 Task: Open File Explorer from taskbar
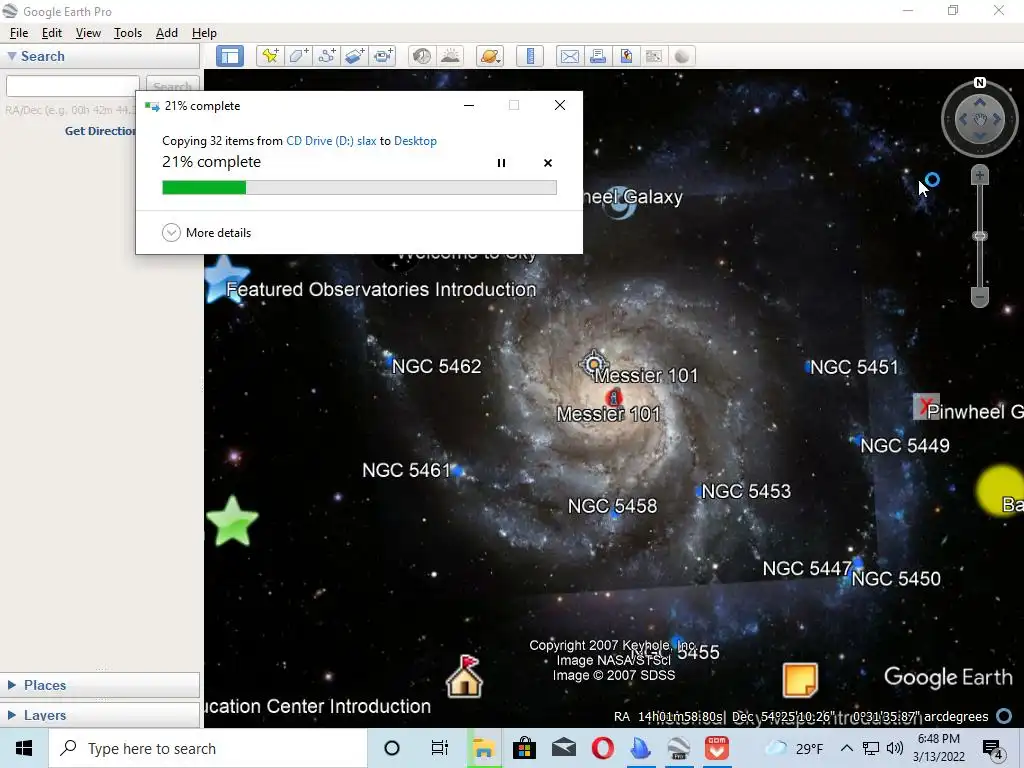tap(484, 748)
